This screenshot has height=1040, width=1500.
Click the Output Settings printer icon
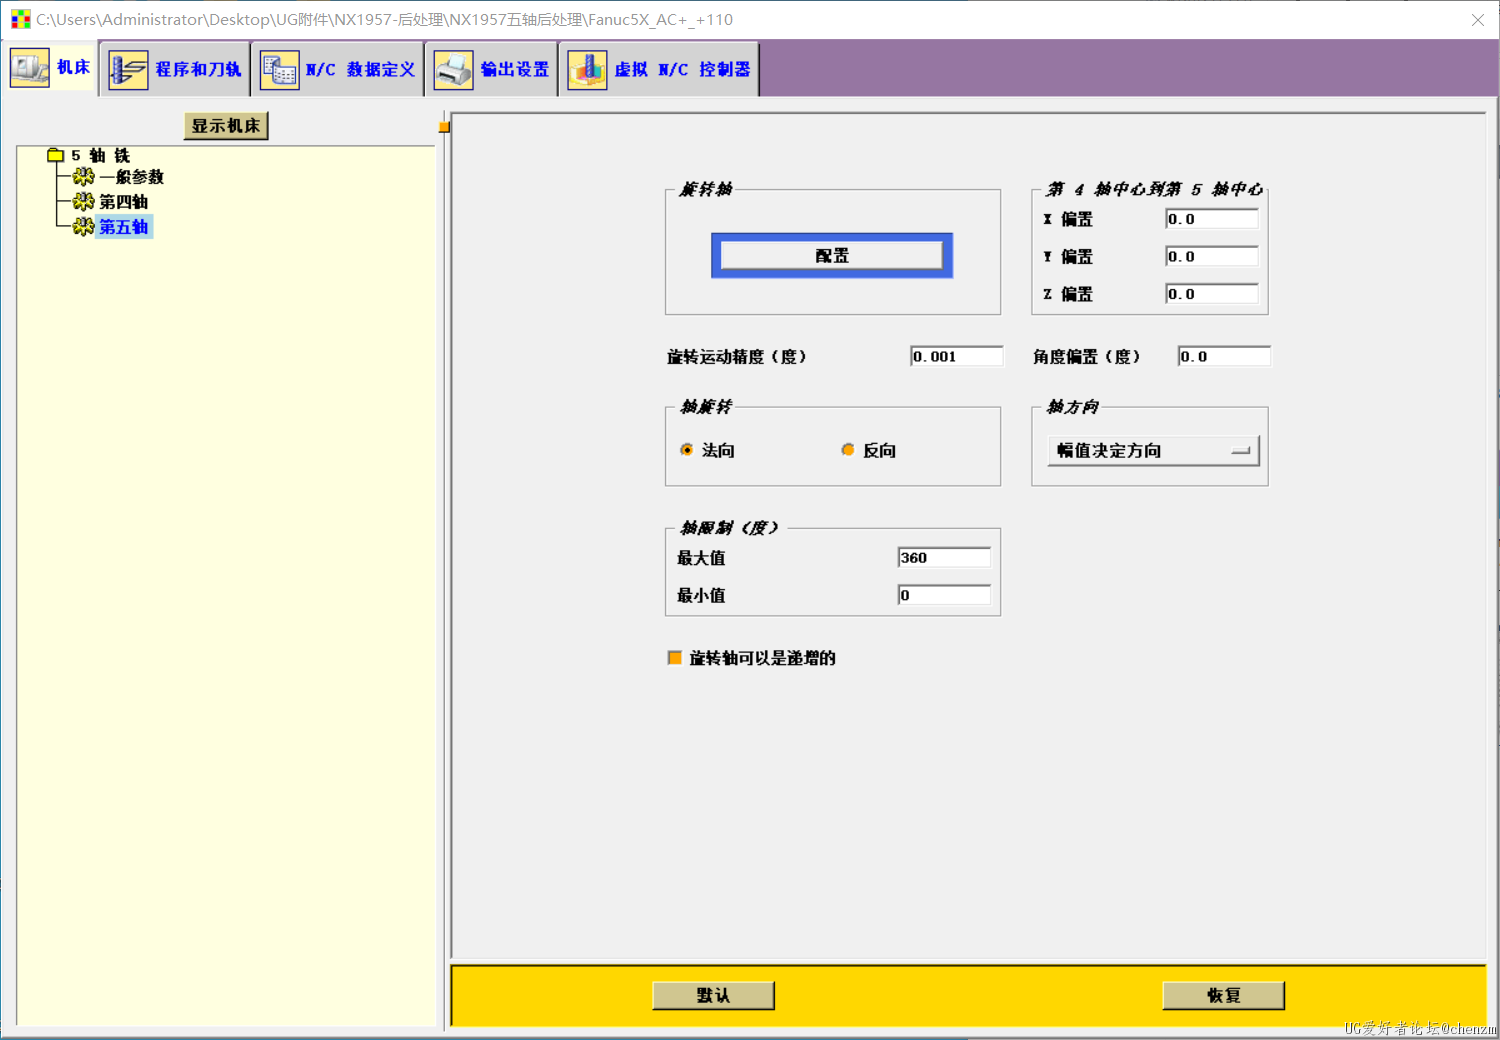pos(453,69)
